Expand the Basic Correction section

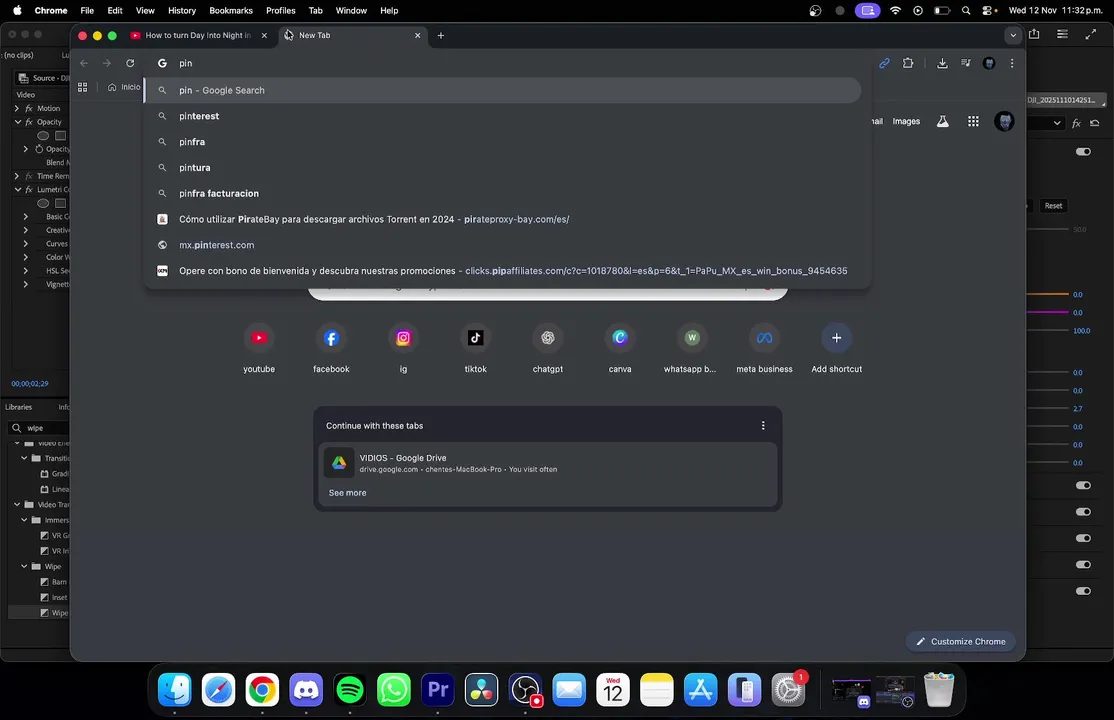click(26, 217)
